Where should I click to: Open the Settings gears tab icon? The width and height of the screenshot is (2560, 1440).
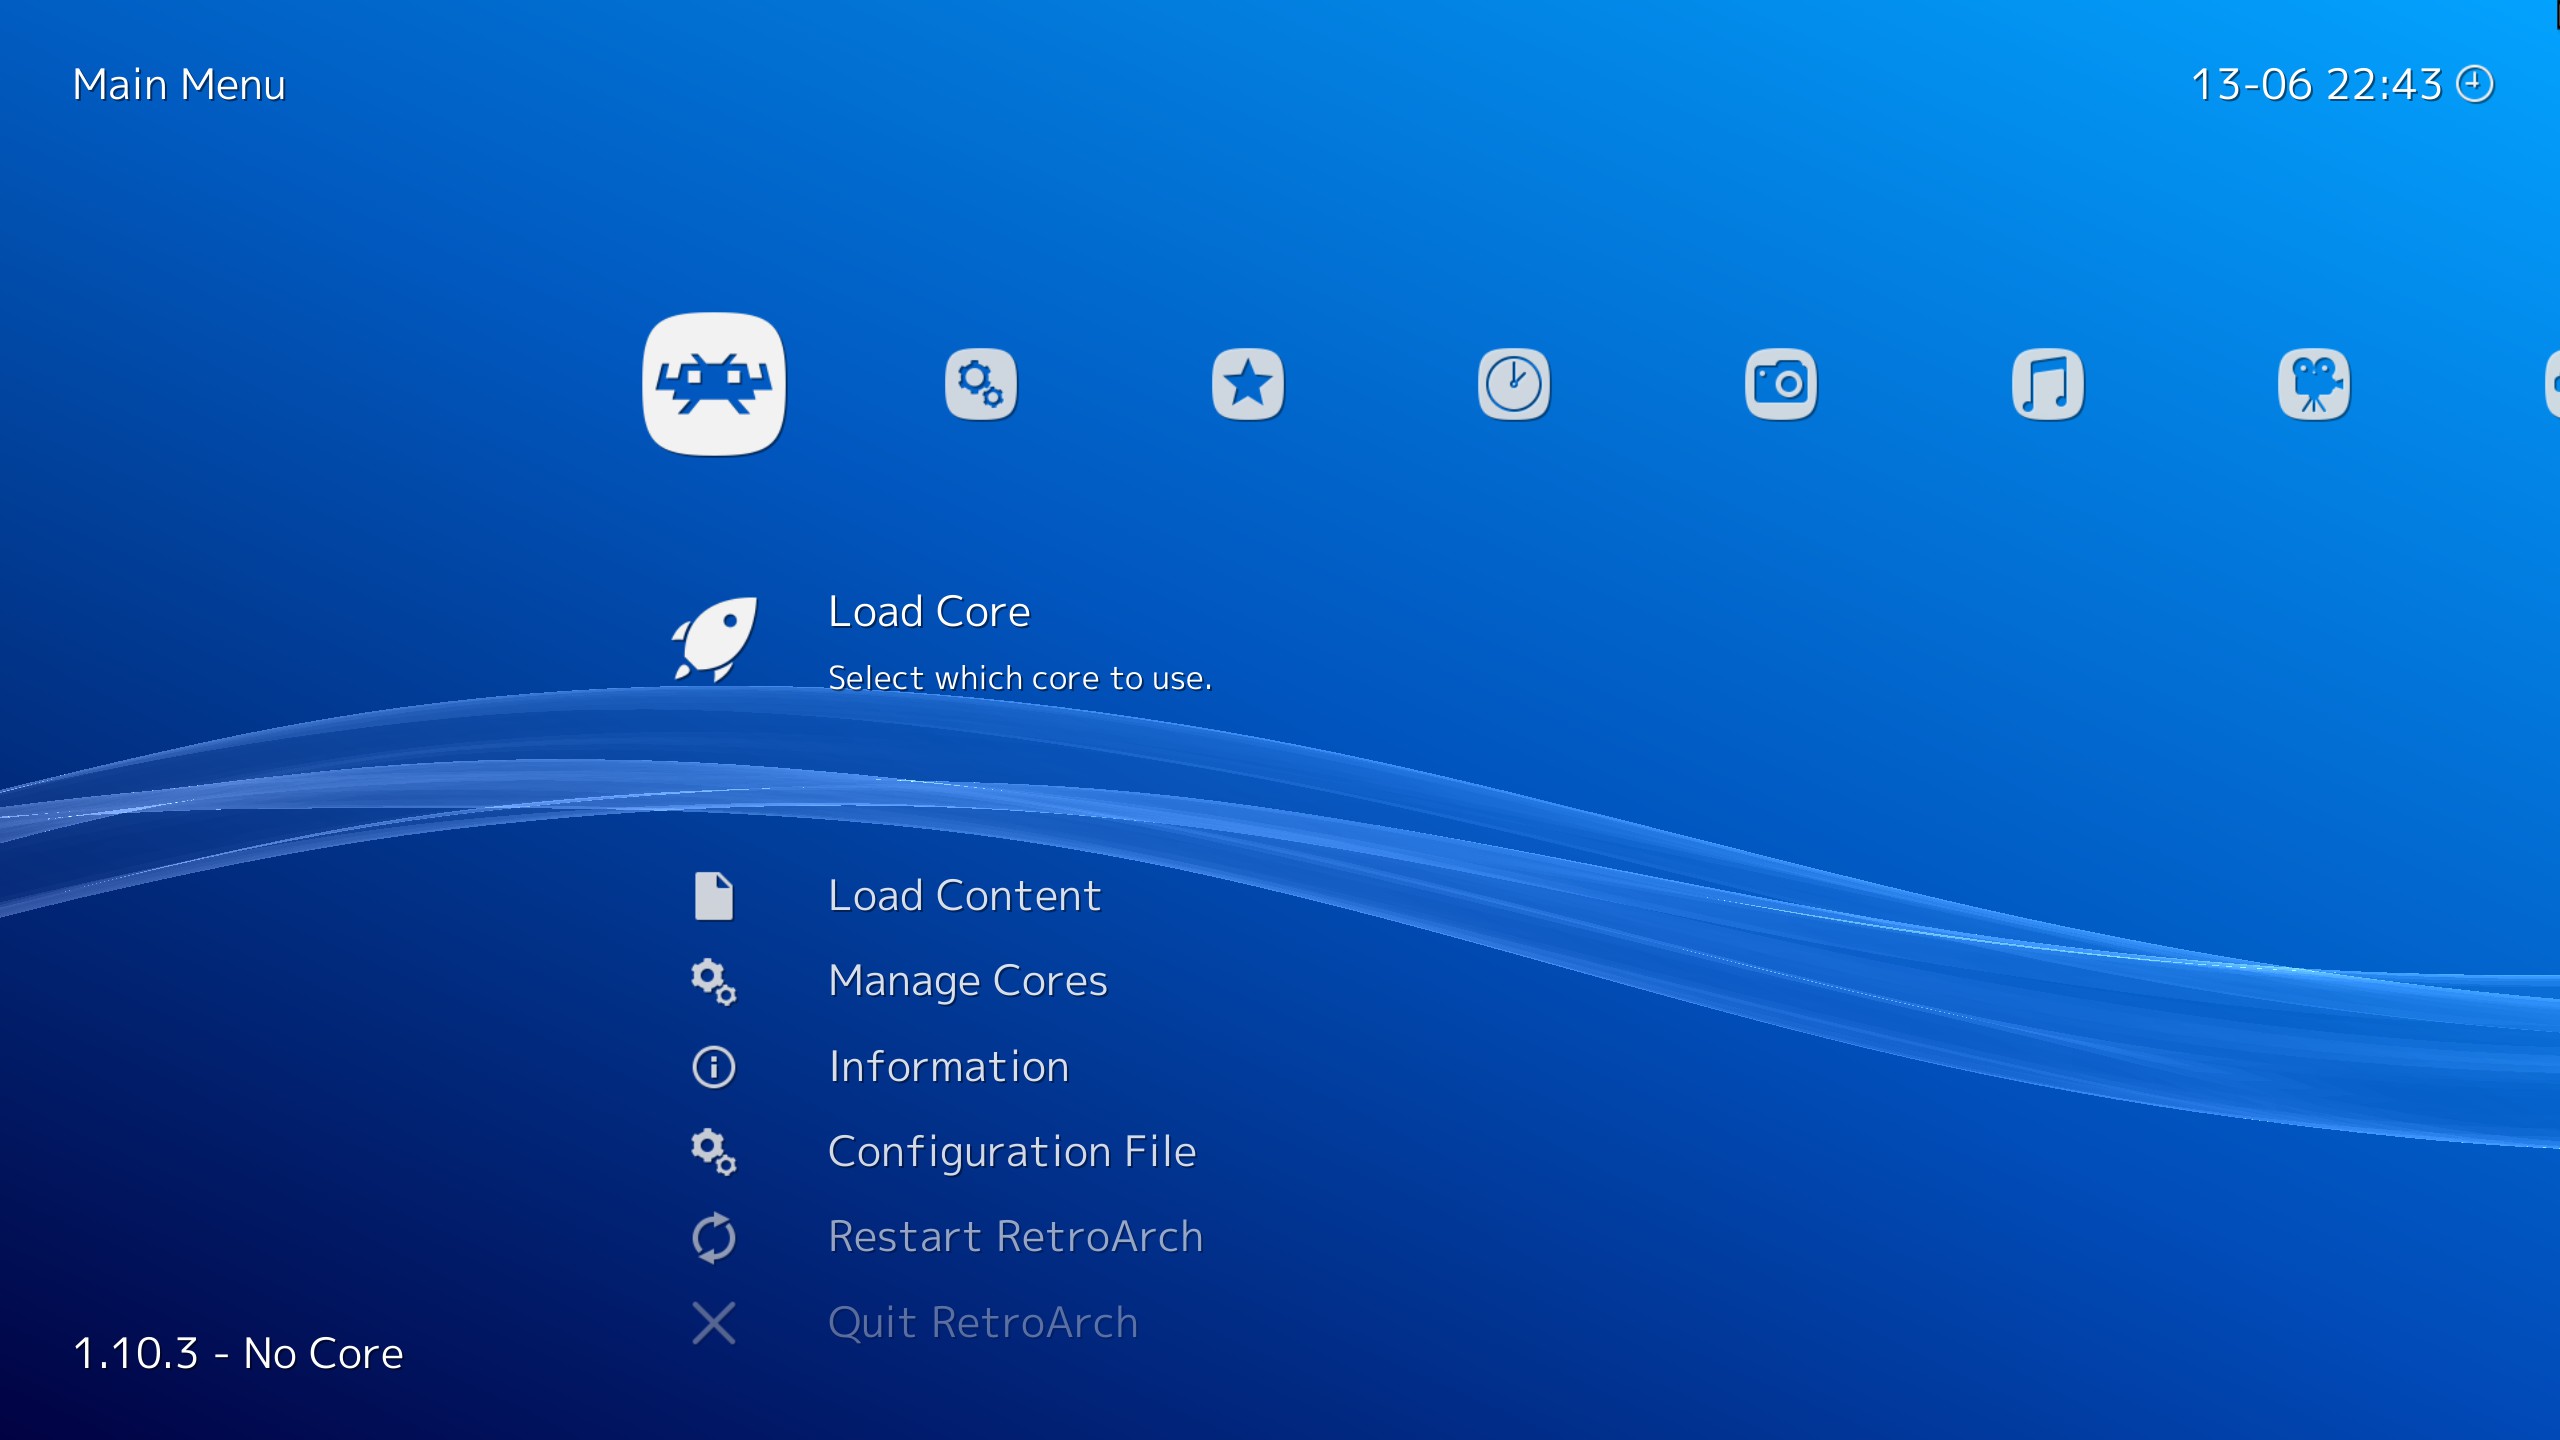coord(980,384)
